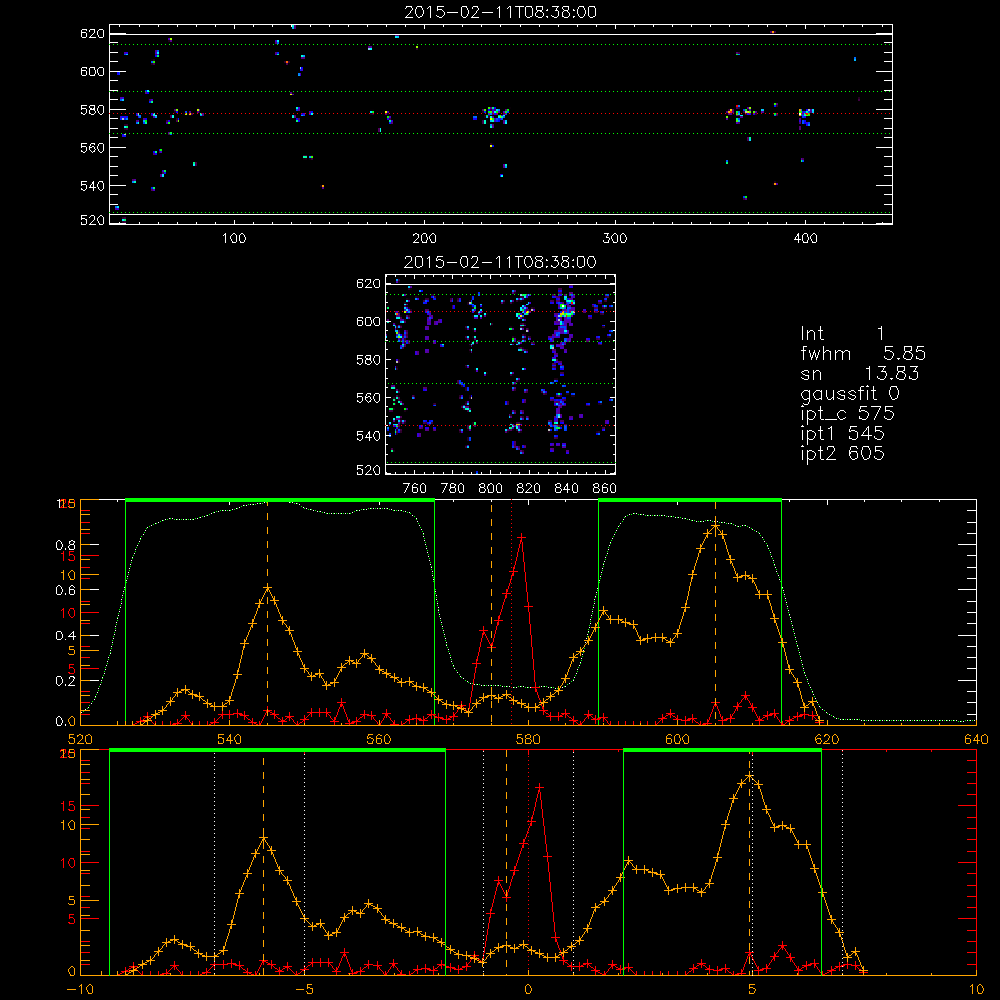Click x-axis label -5 on bottom plot
This screenshot has height=1000, width=1000.
[x=304, y=990]
